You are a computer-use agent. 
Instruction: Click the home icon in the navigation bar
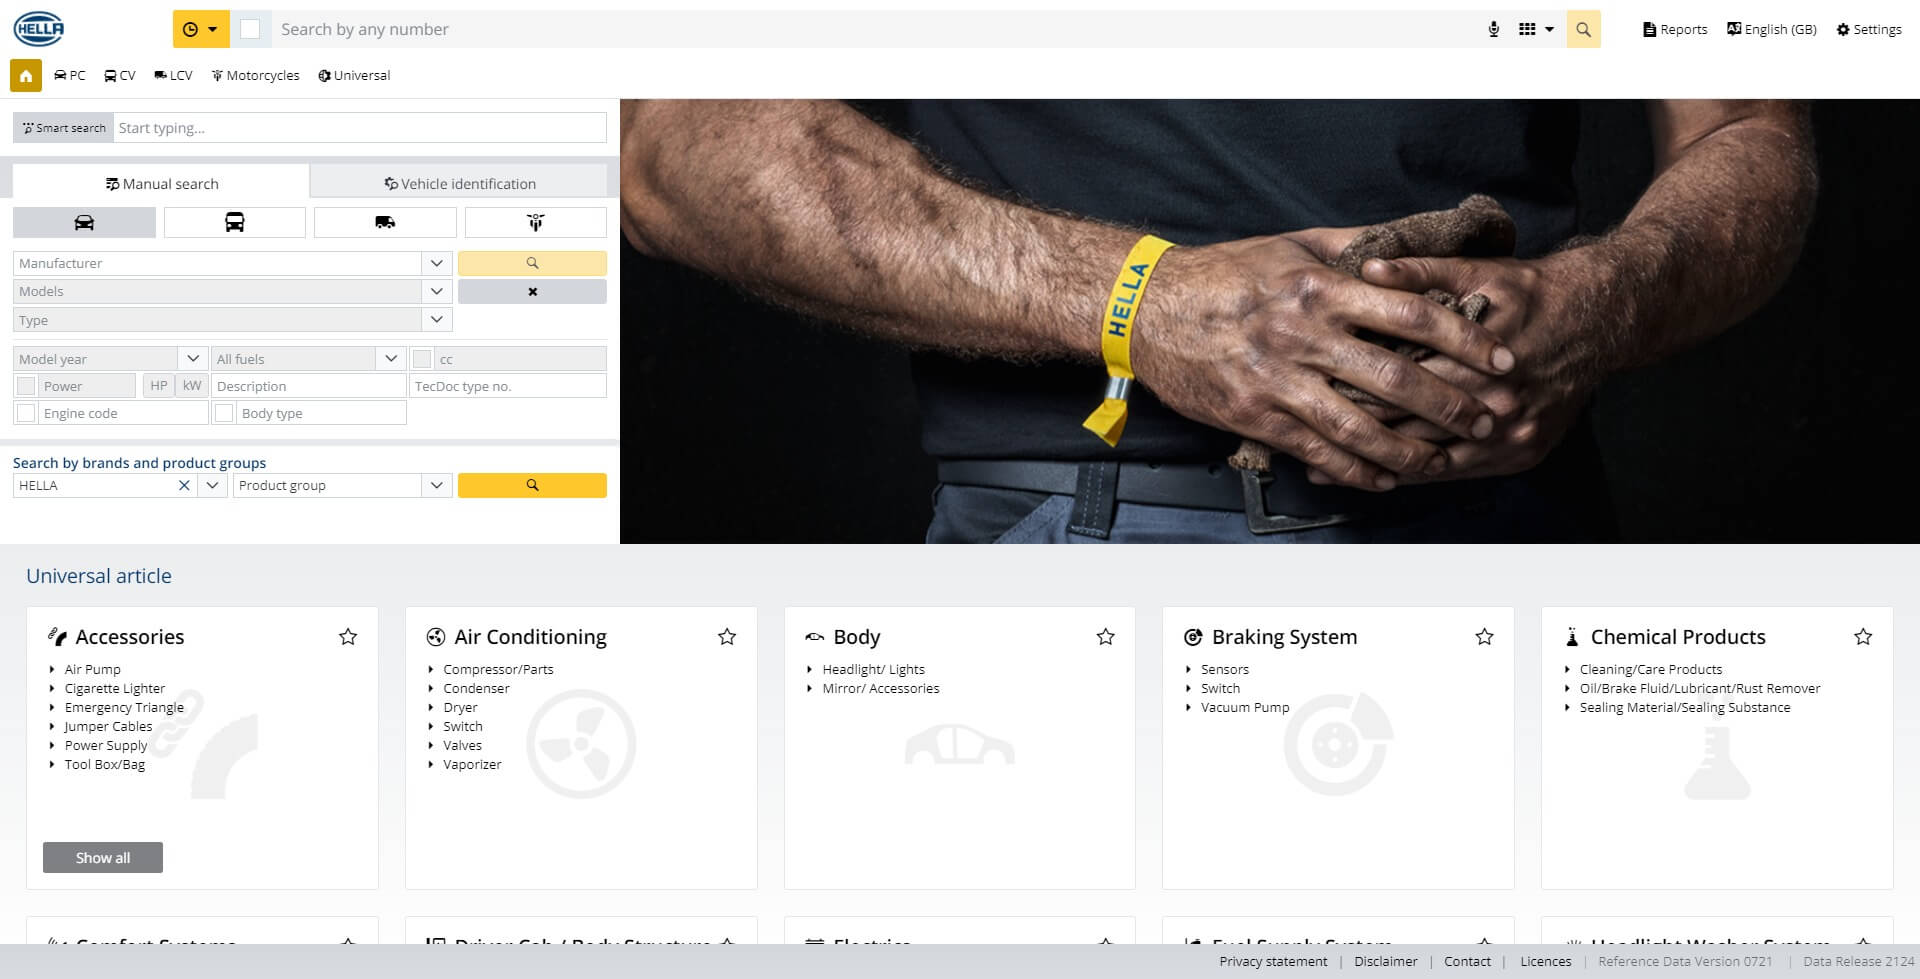pos(25,75)
